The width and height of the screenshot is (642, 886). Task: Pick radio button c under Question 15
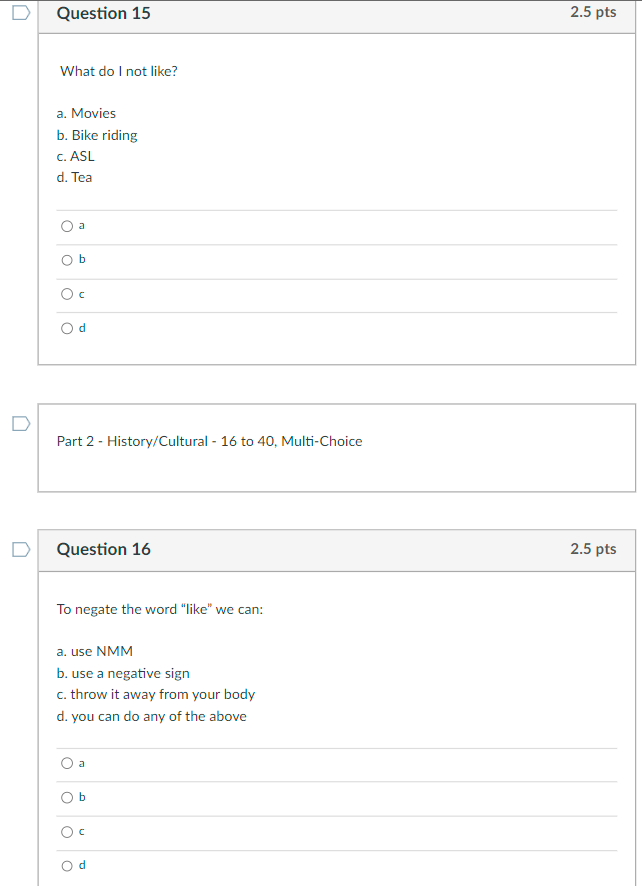coord(67,294)
